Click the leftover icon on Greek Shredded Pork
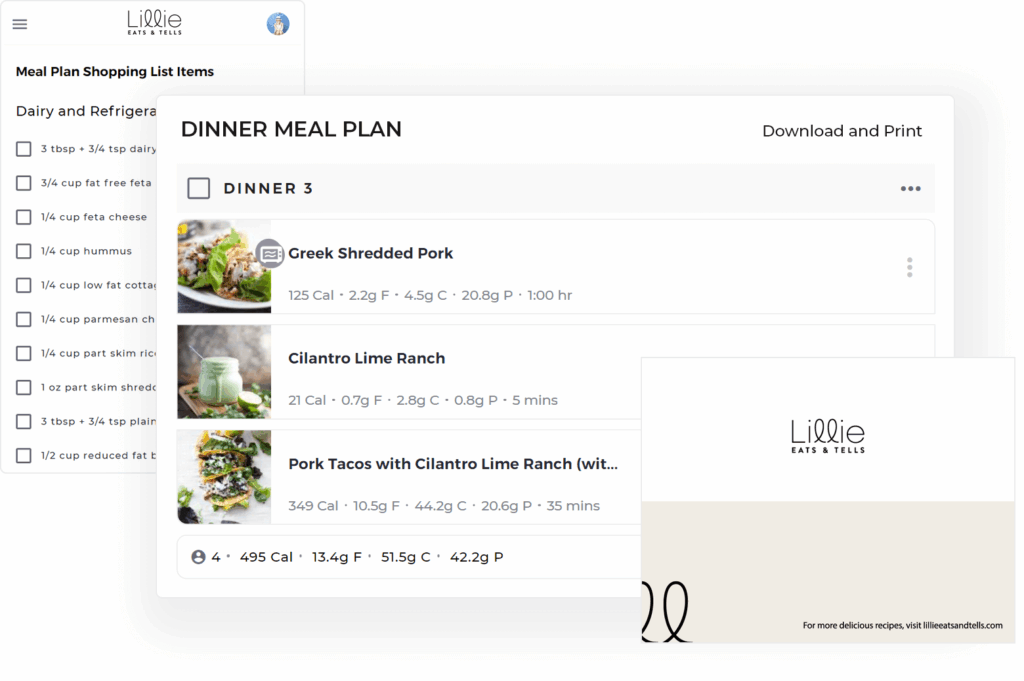Screen dimensions: 1024x681 (269, 254)
